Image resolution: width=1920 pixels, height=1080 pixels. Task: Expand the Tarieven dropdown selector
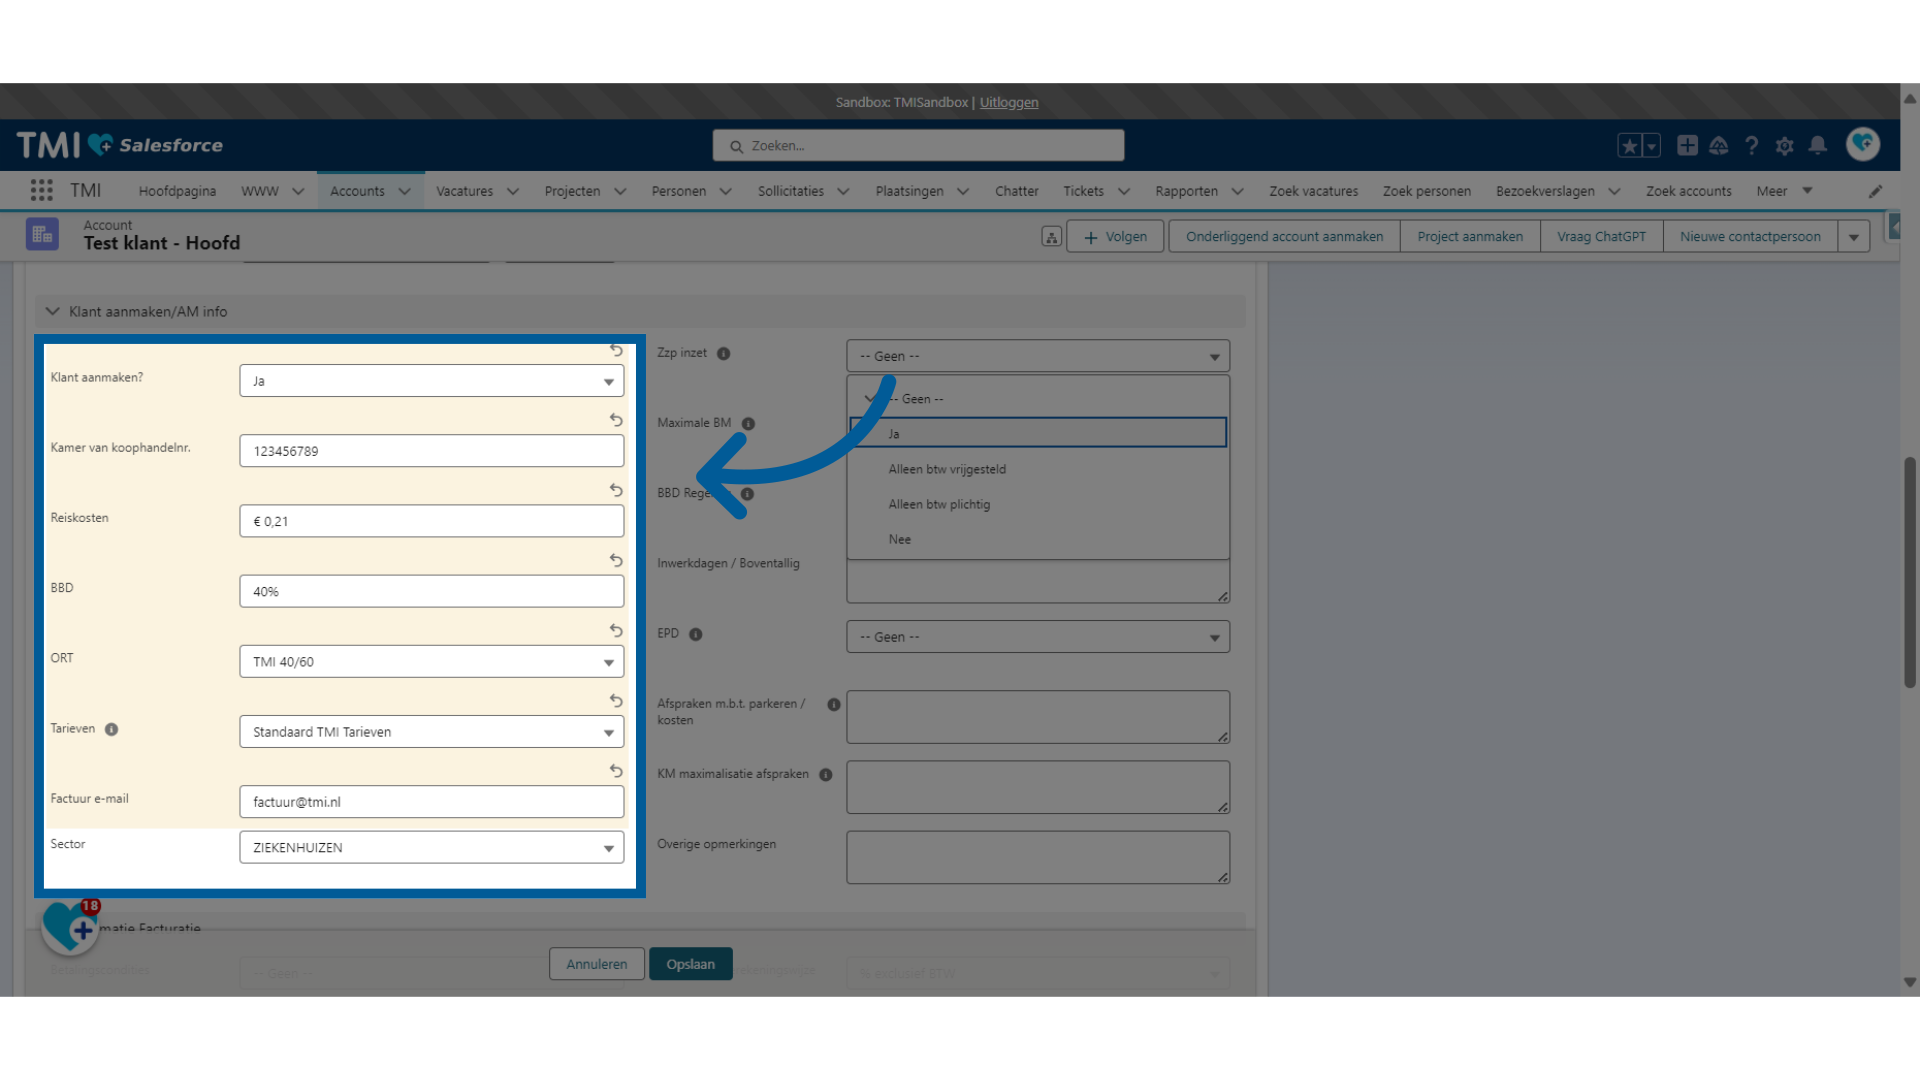[x=608, y=732]
